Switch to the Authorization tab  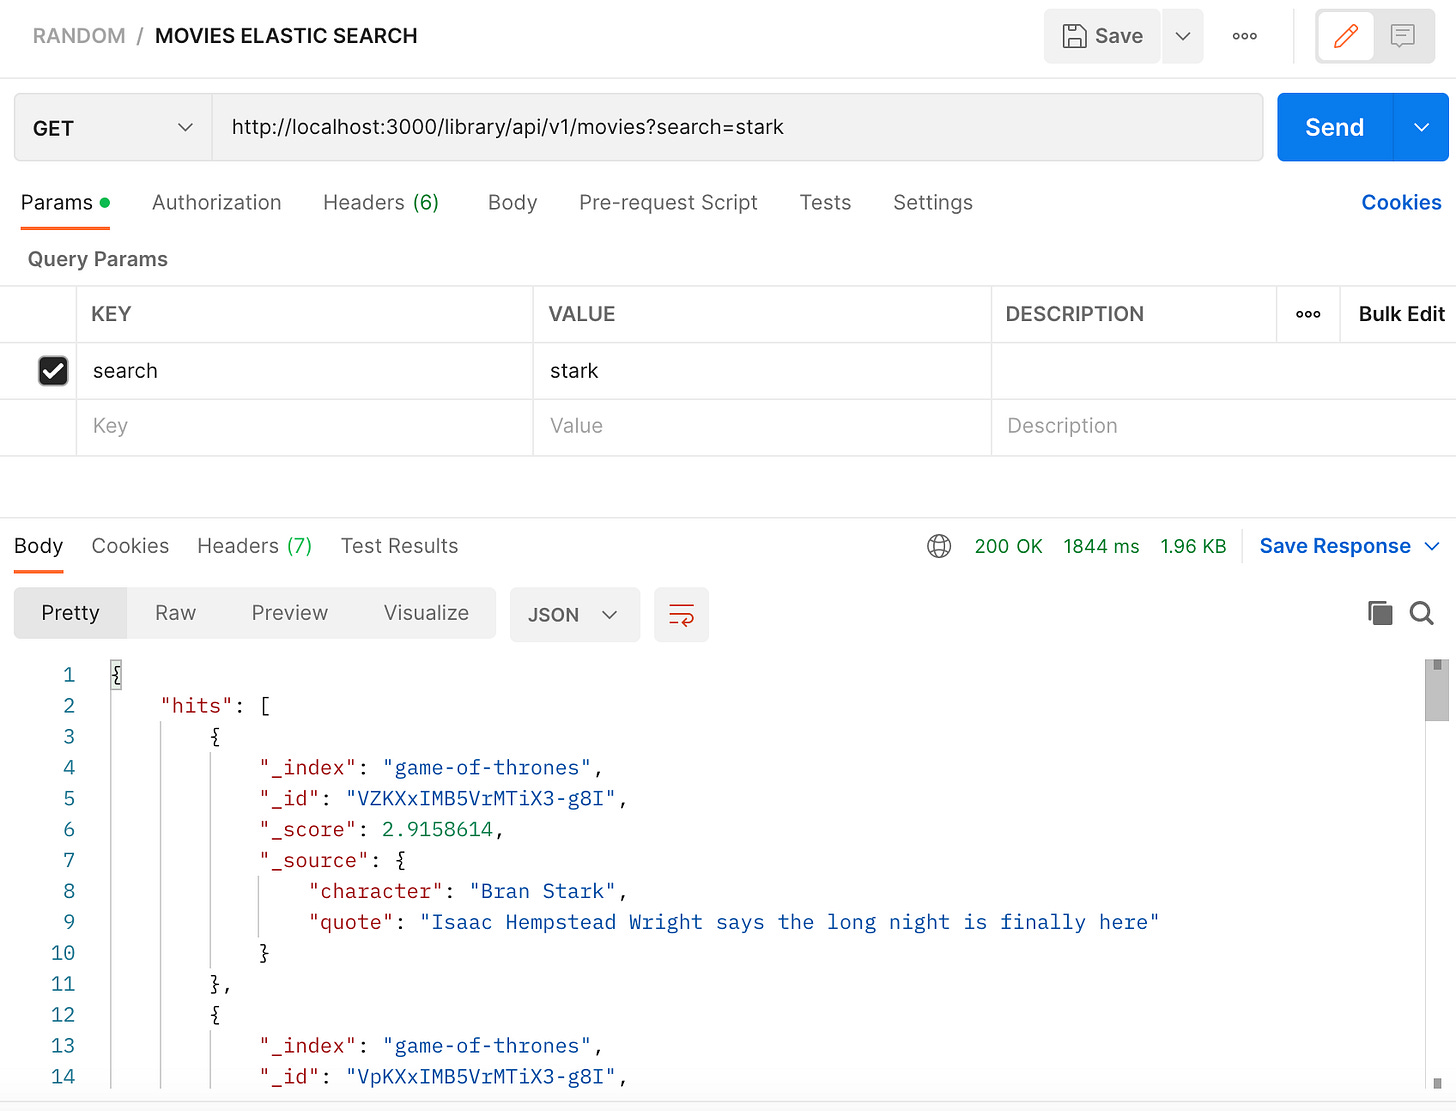click(217, 203)
